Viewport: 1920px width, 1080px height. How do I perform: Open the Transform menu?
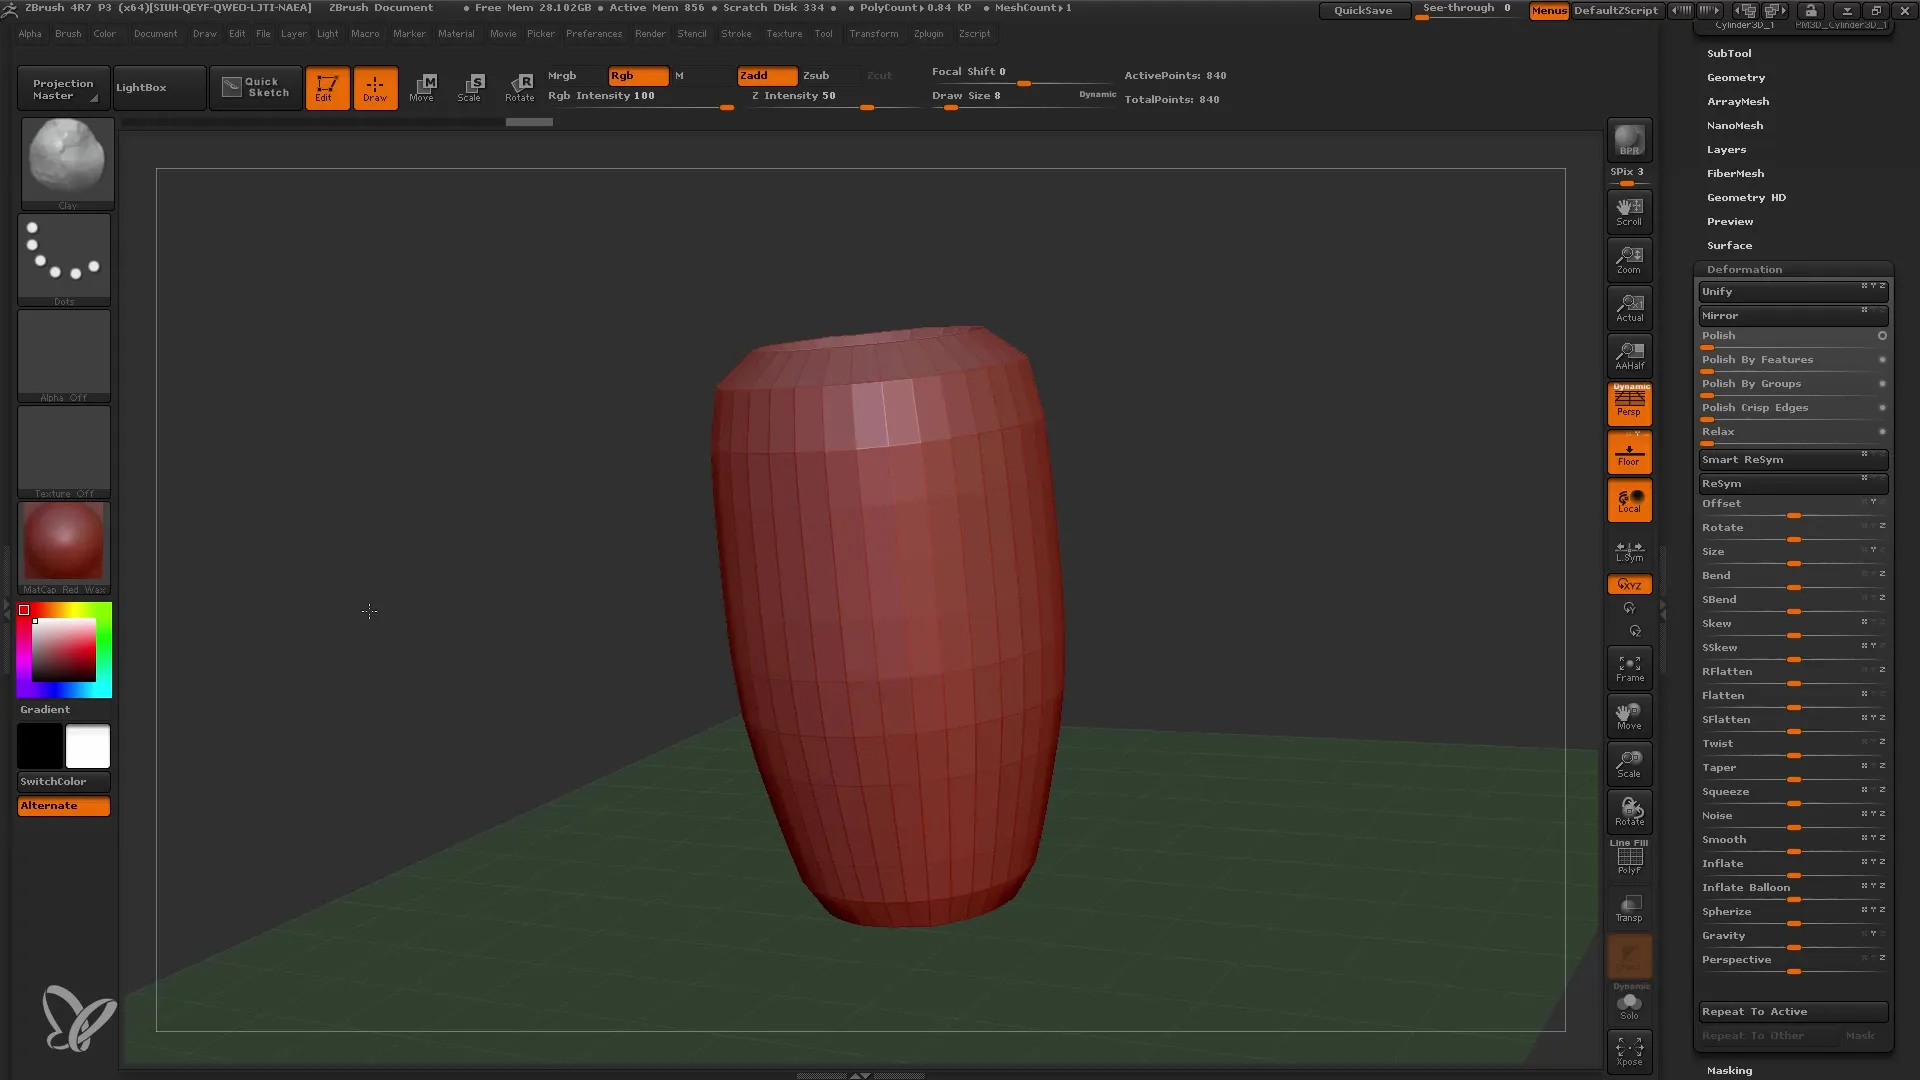[873, 33]
